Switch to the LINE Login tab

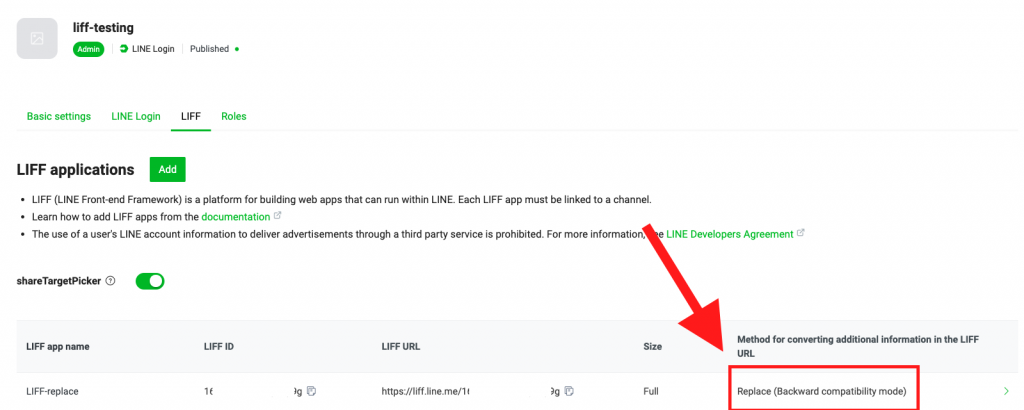coord(136,116)
